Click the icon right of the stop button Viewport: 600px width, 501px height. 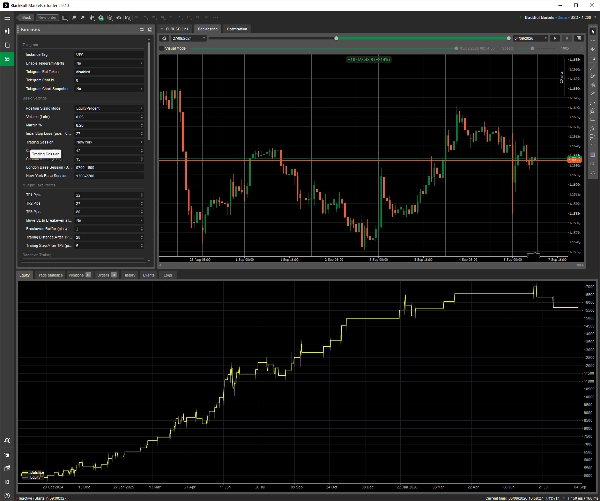coord(579,38)
